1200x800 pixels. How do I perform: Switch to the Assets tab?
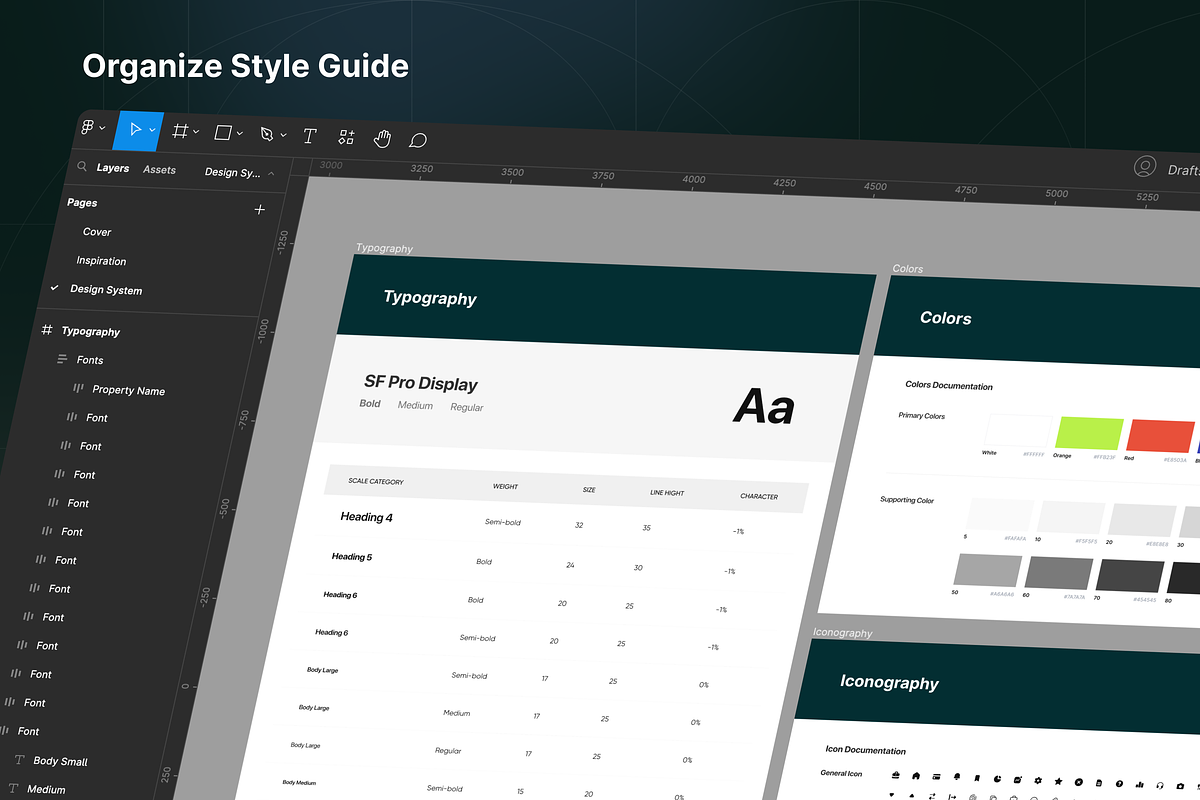pyautogui.click(x=159, y=170)
